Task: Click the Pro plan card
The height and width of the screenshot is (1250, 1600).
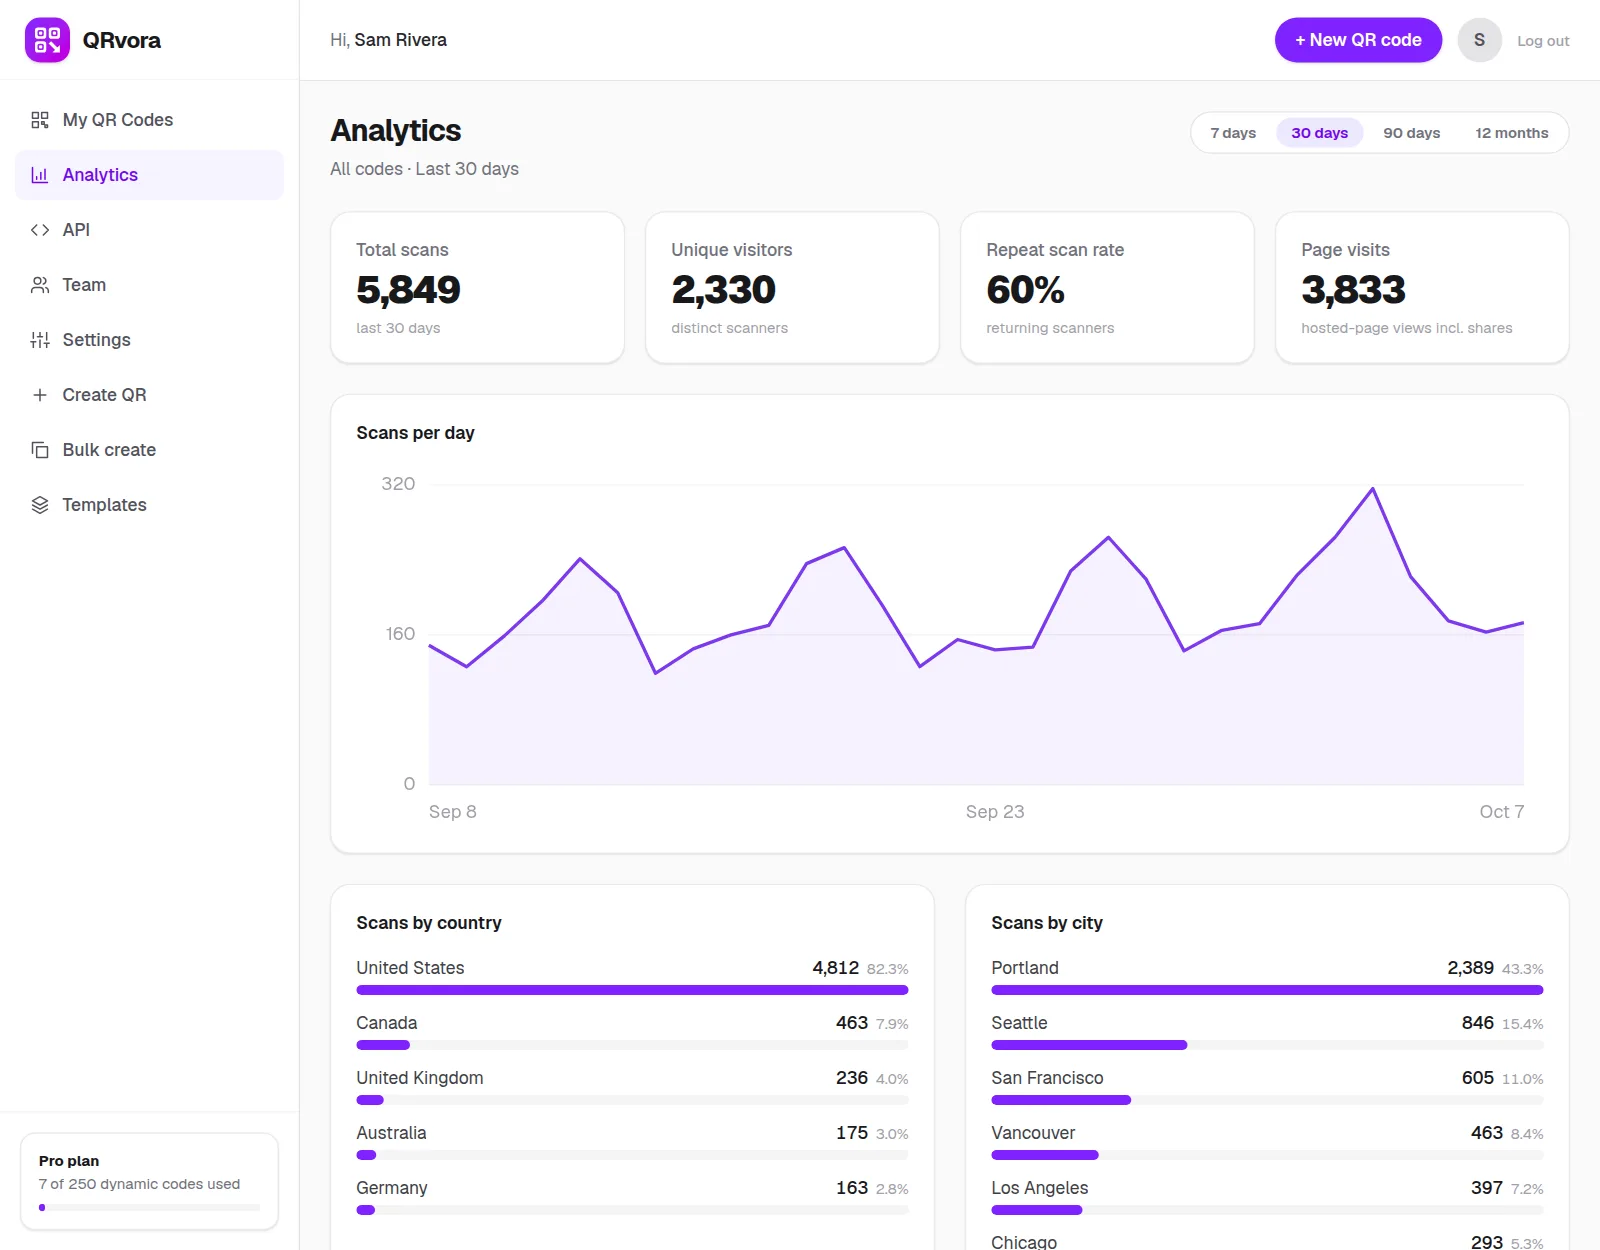Action: 149,1181
